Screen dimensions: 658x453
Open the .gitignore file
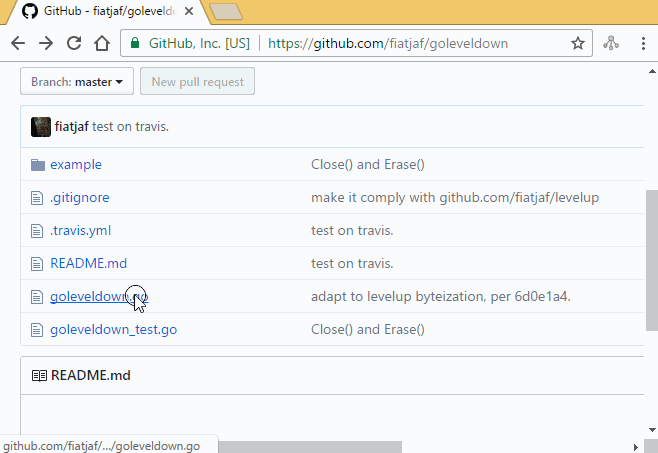(x=80, y=197)
